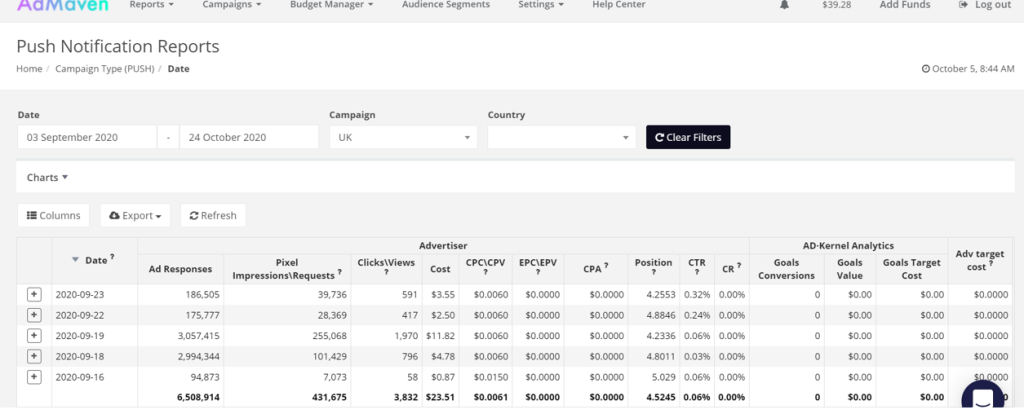Select total cost $23.51
Screen dimensions: 1024x414
coord(440,396)
